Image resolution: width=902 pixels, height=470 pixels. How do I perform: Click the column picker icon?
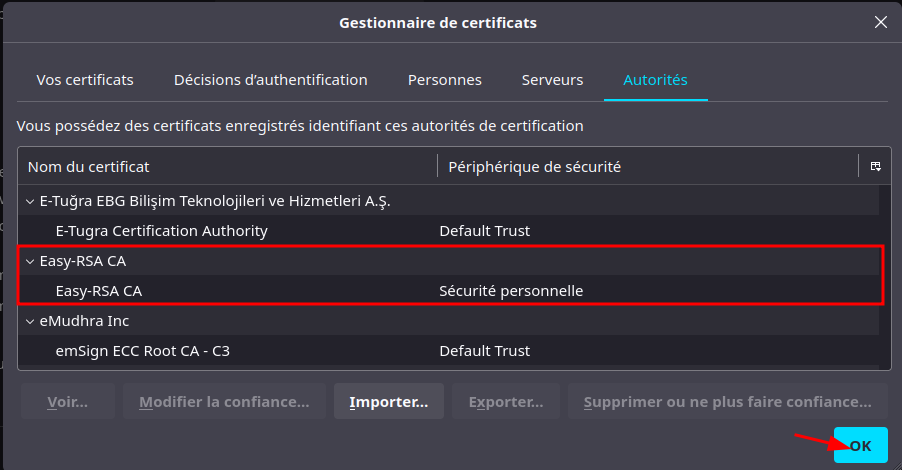tap(875, 166)
